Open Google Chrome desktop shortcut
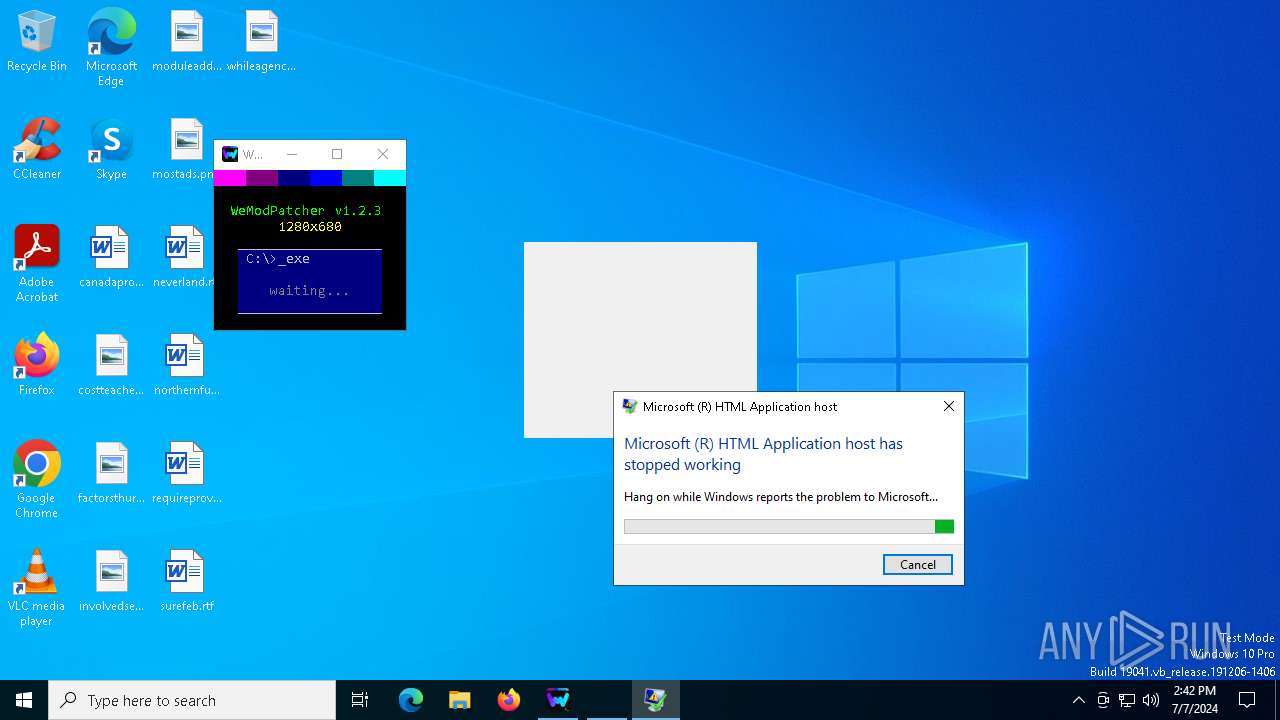The image size is (1280, 720). (x=37, y=480)
